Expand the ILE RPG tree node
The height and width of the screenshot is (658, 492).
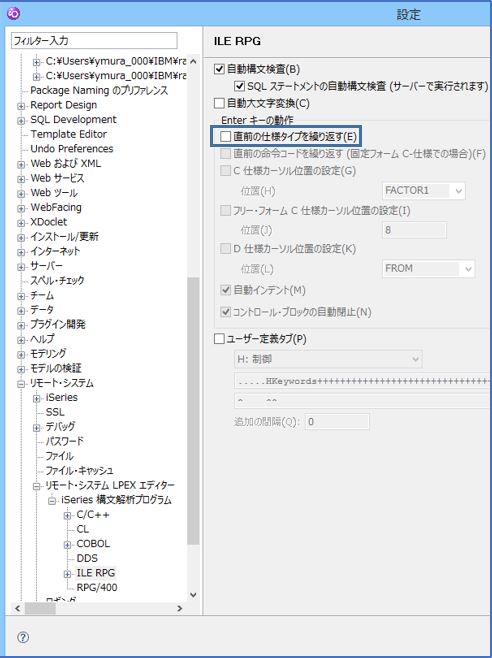pyautogui.click(x=67, y=574)
